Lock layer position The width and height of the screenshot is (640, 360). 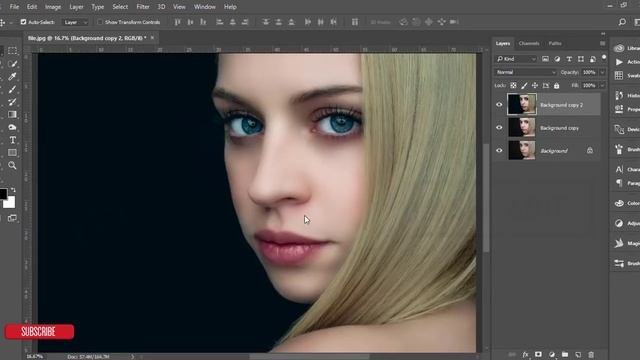pyautogui.click(x=535, y=86)
